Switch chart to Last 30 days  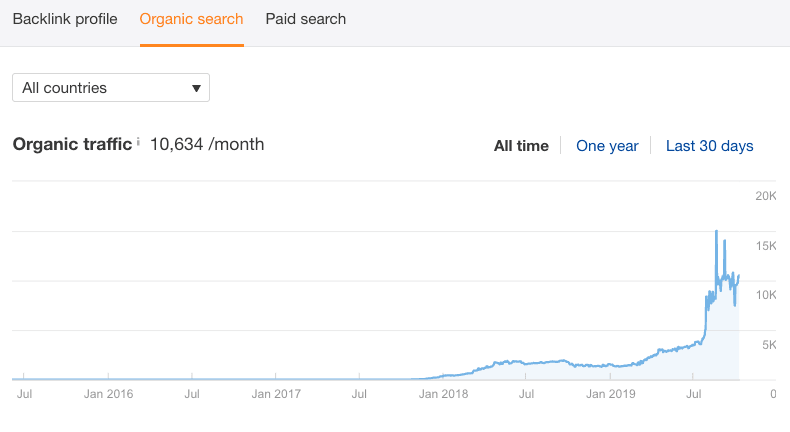click(x=709, y=146)
